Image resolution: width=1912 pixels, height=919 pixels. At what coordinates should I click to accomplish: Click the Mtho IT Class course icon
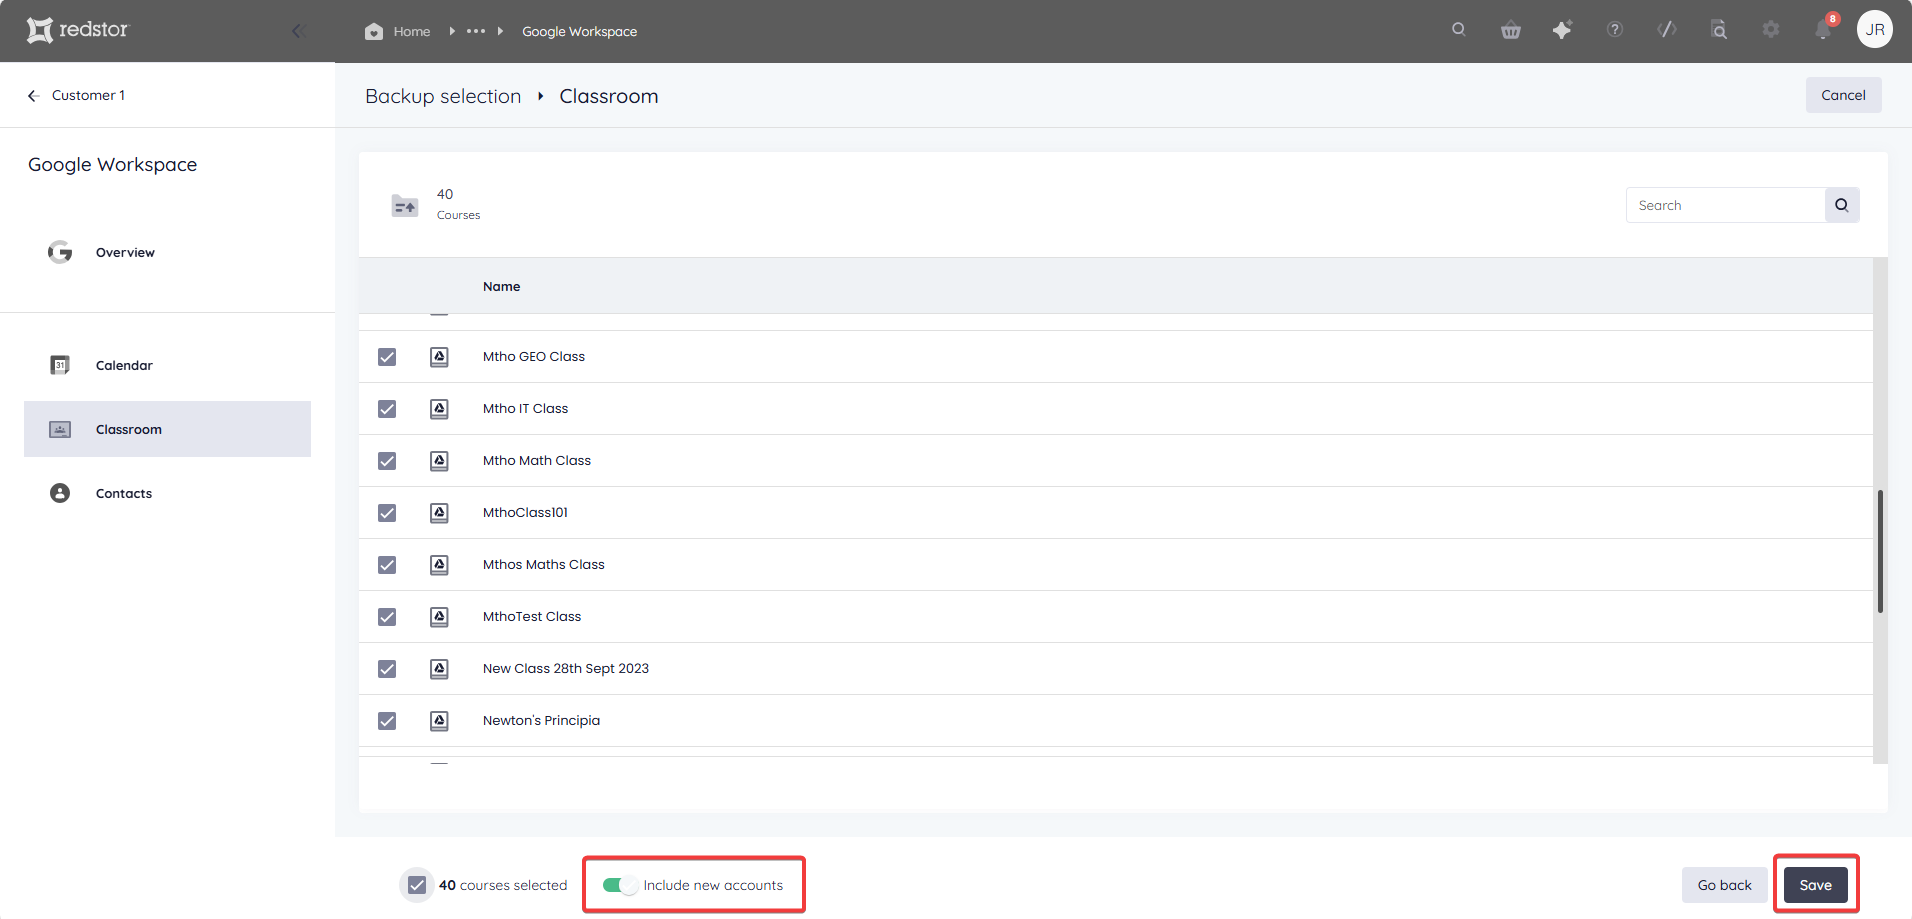[x=439, y=409]
